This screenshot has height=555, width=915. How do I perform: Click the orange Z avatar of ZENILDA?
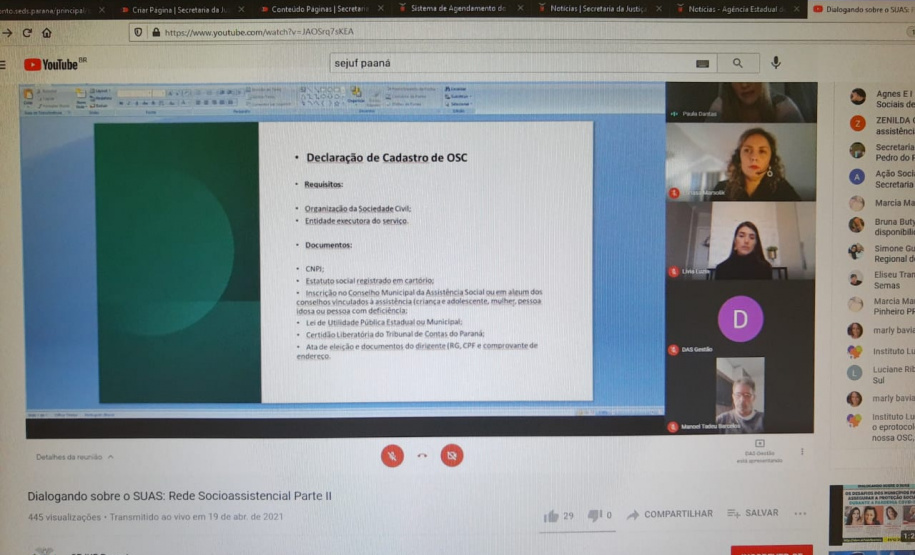click(857, 124)
